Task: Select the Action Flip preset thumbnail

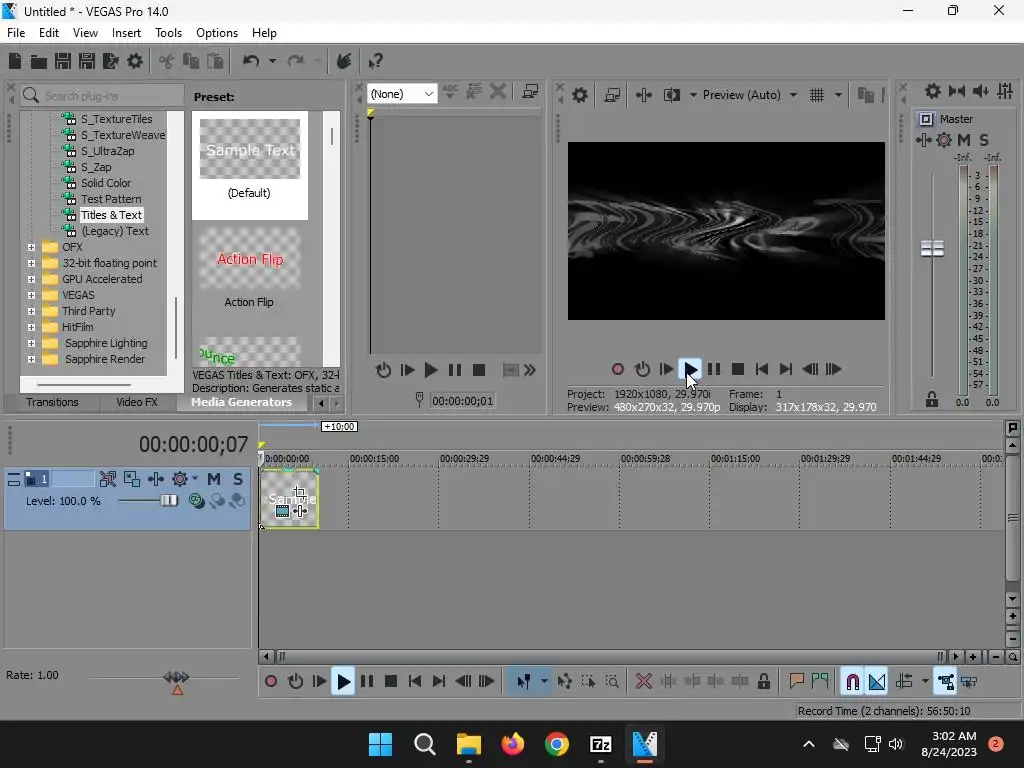Action: click(x=250, y=259)
